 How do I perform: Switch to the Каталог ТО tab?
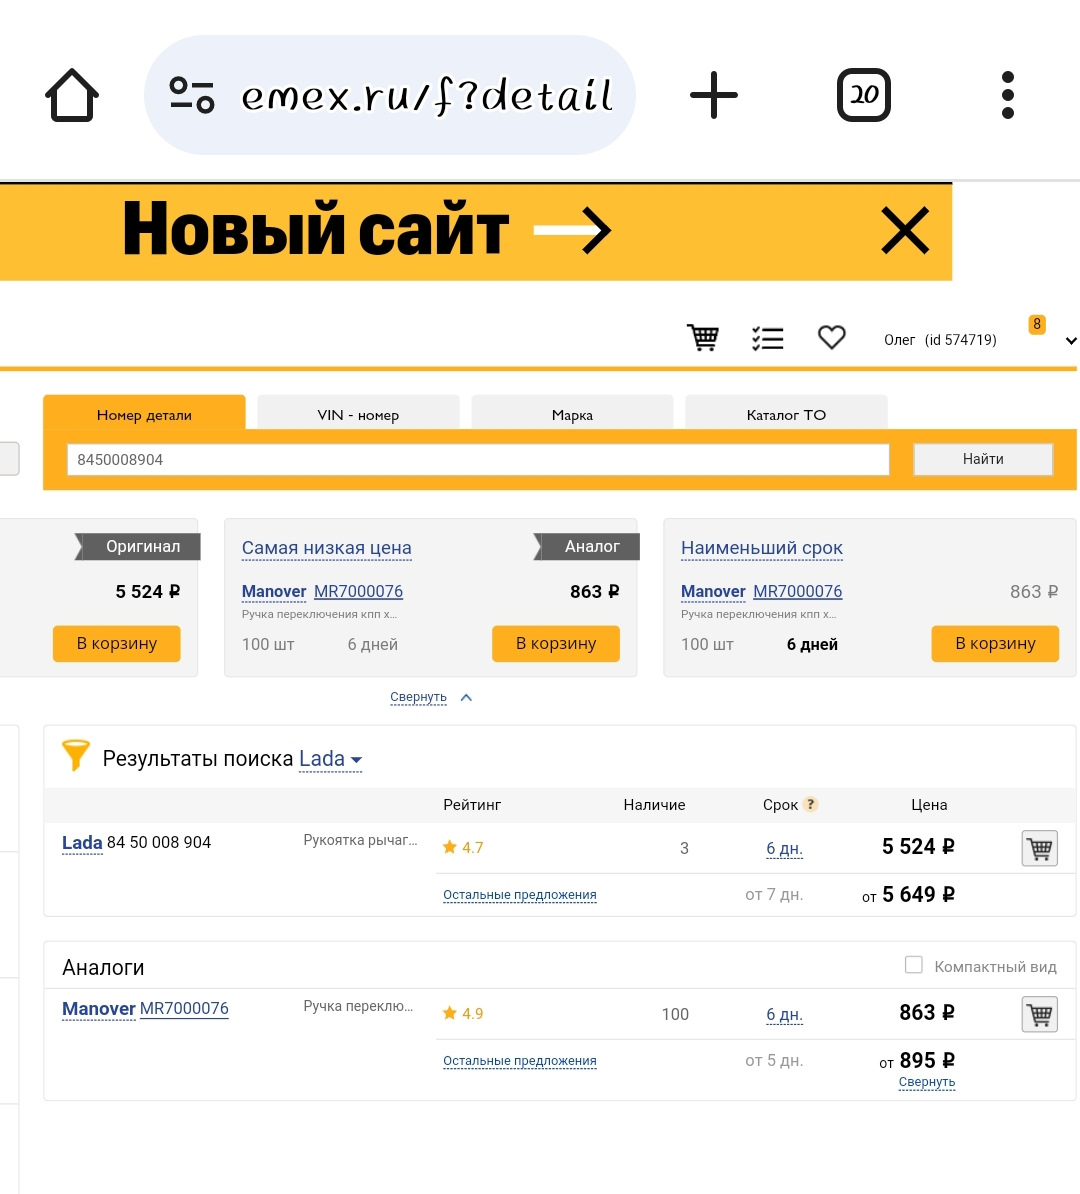click(x=786, y=415)
